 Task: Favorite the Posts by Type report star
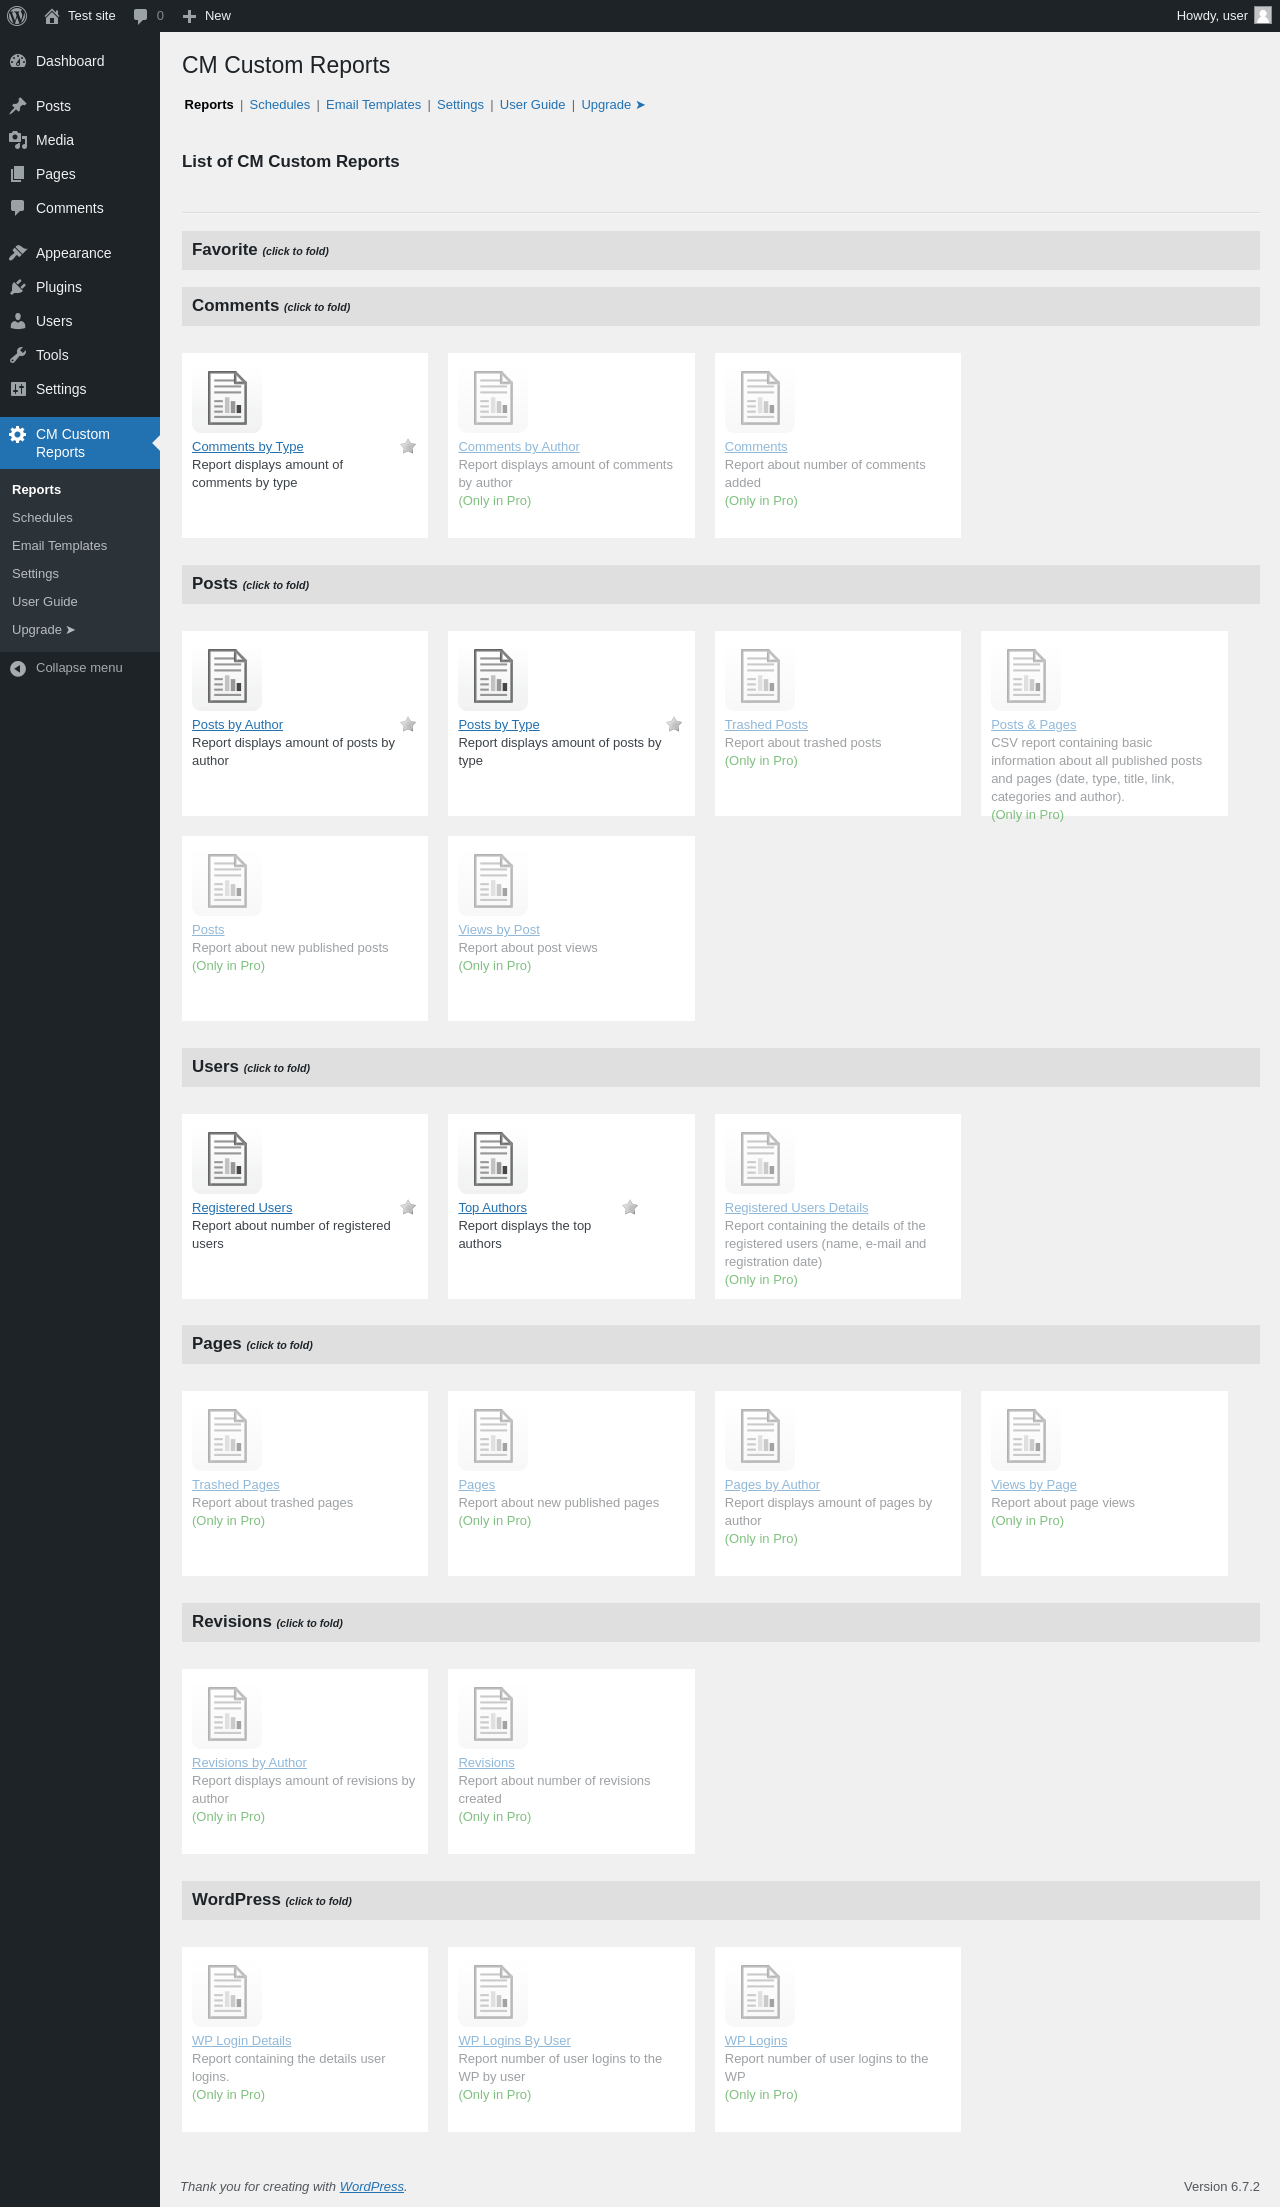coord(674,725)
